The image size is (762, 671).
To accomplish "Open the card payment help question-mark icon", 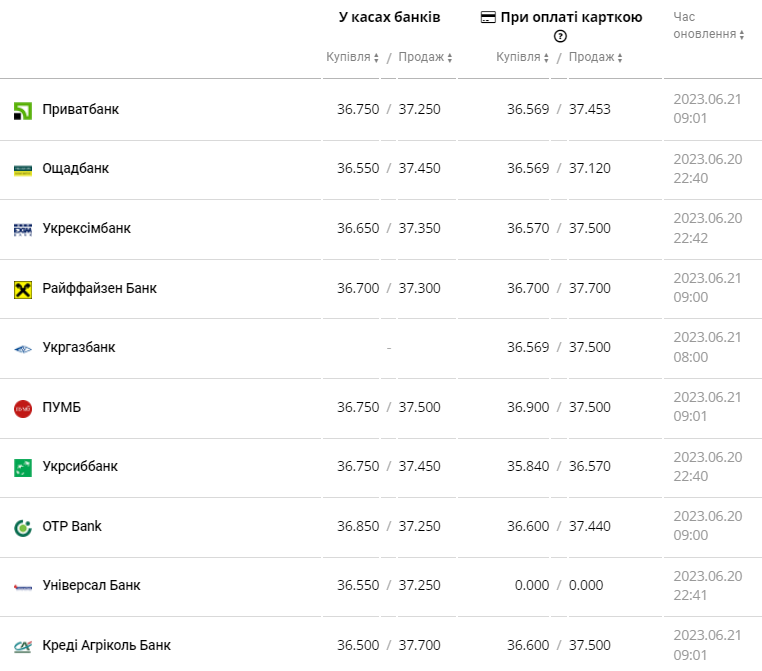I will click(x=560, y=36).
